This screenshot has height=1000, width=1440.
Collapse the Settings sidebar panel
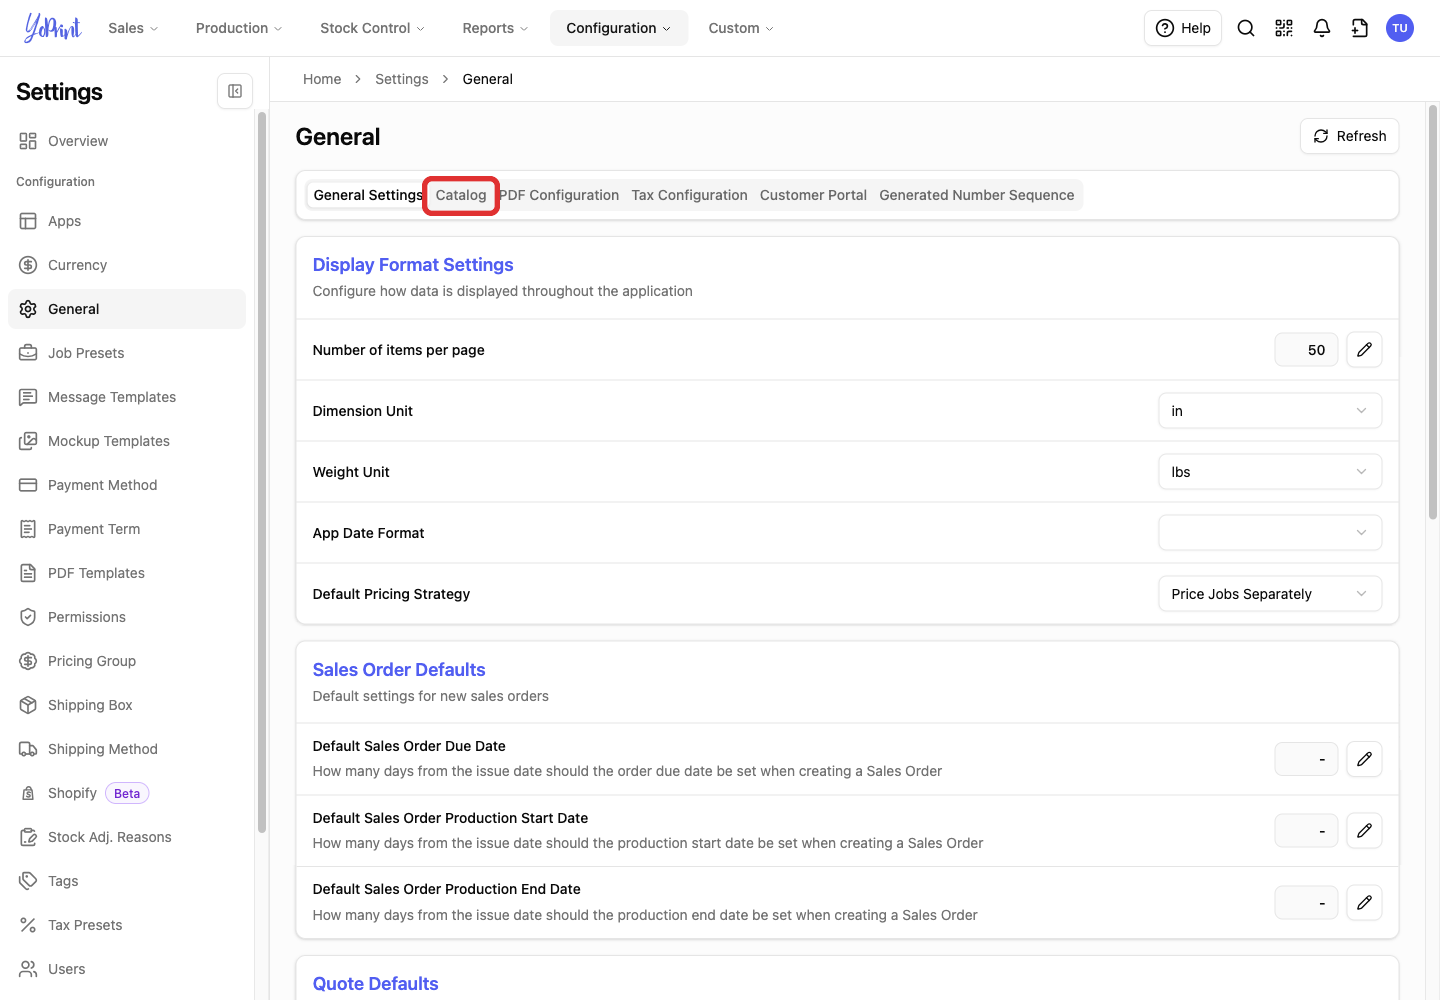(x=235, y=91)
